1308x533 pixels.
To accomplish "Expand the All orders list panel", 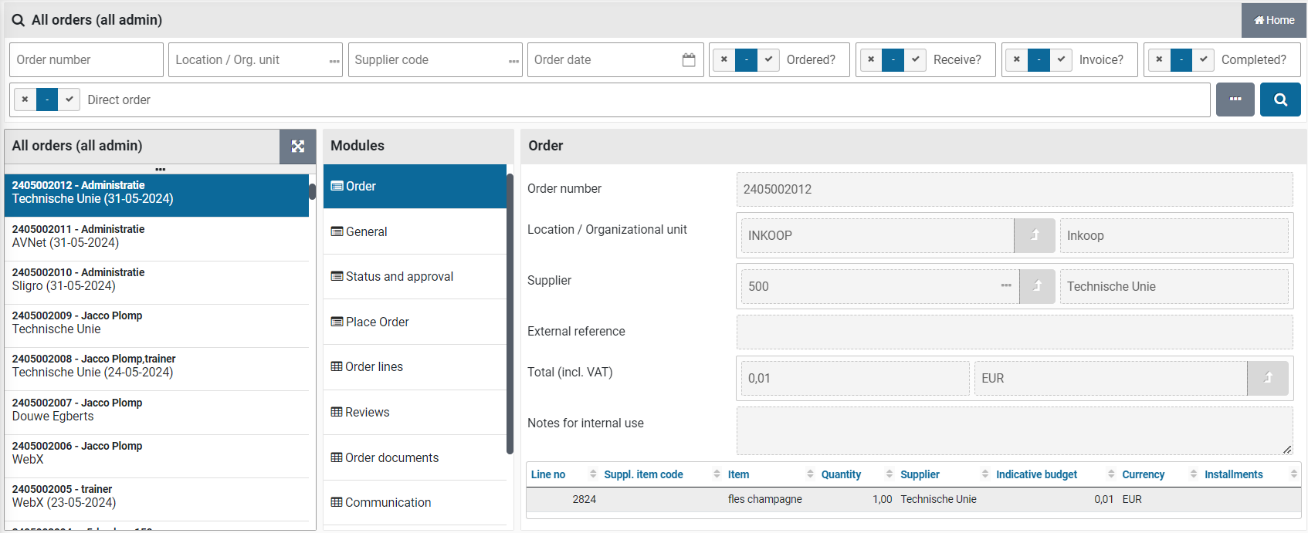I will coord(297,146).
